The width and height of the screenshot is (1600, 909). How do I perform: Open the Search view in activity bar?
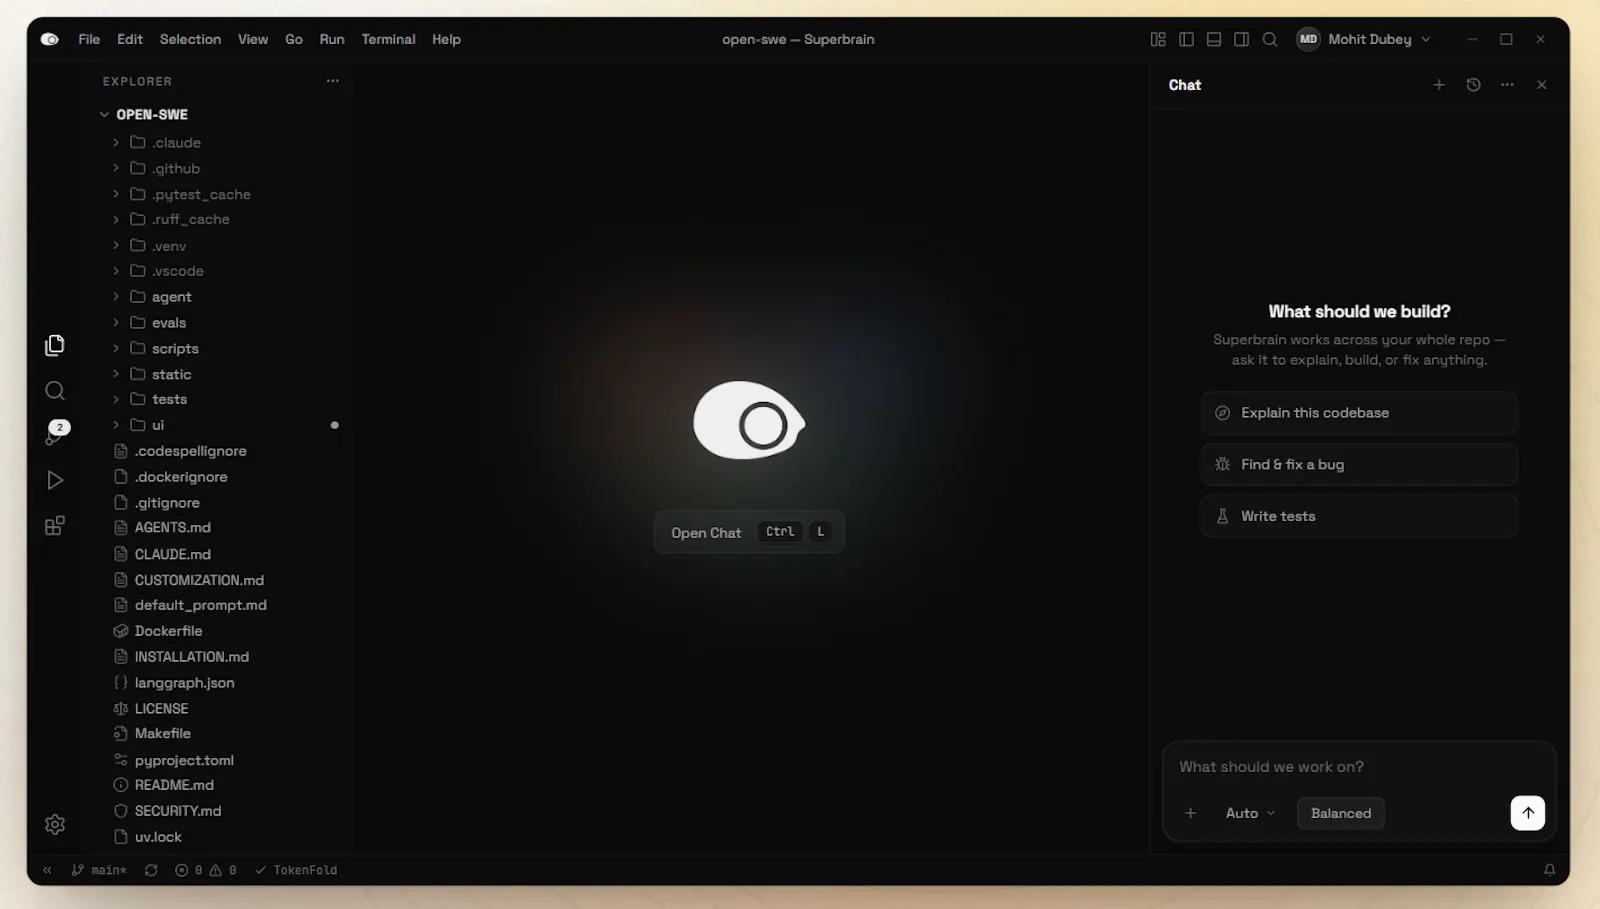(x=55, y=390)
